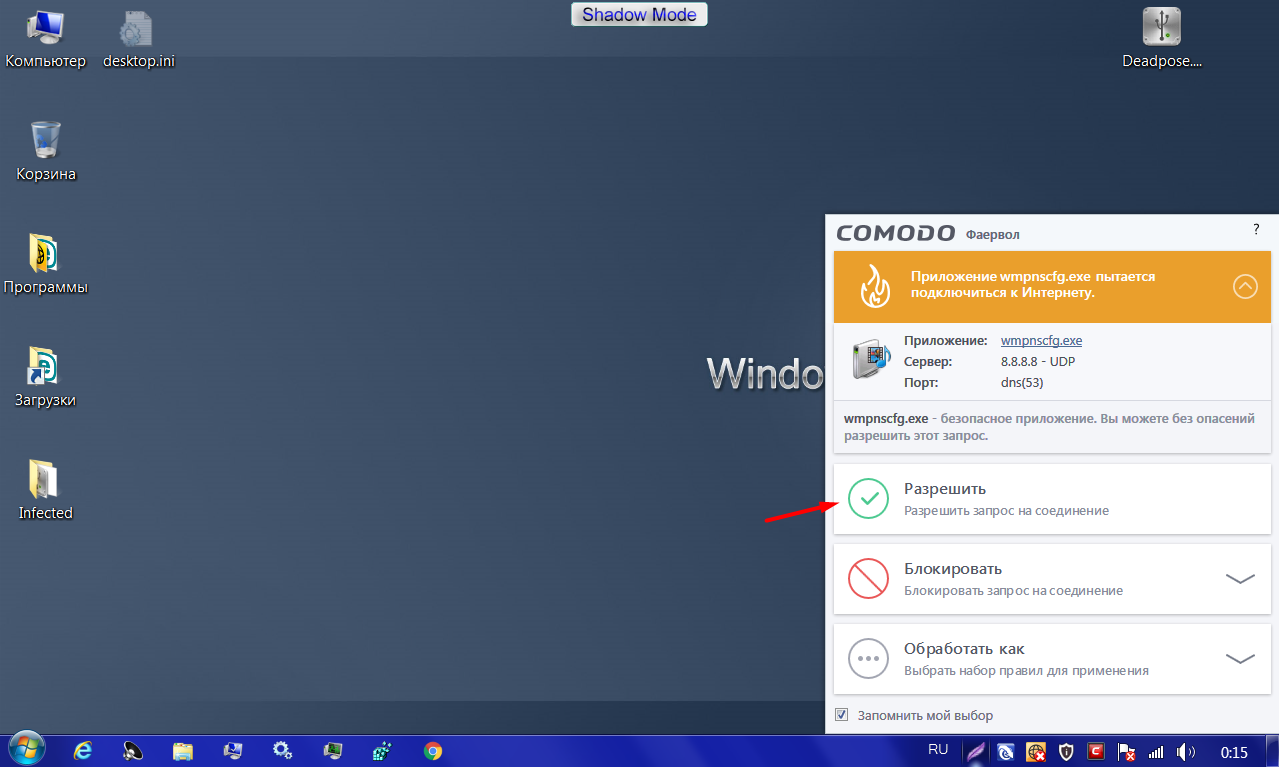Click the Show desktop strip
Image resolution: width=1279 pixels, height=767 pixels.
click(1272, 751)
